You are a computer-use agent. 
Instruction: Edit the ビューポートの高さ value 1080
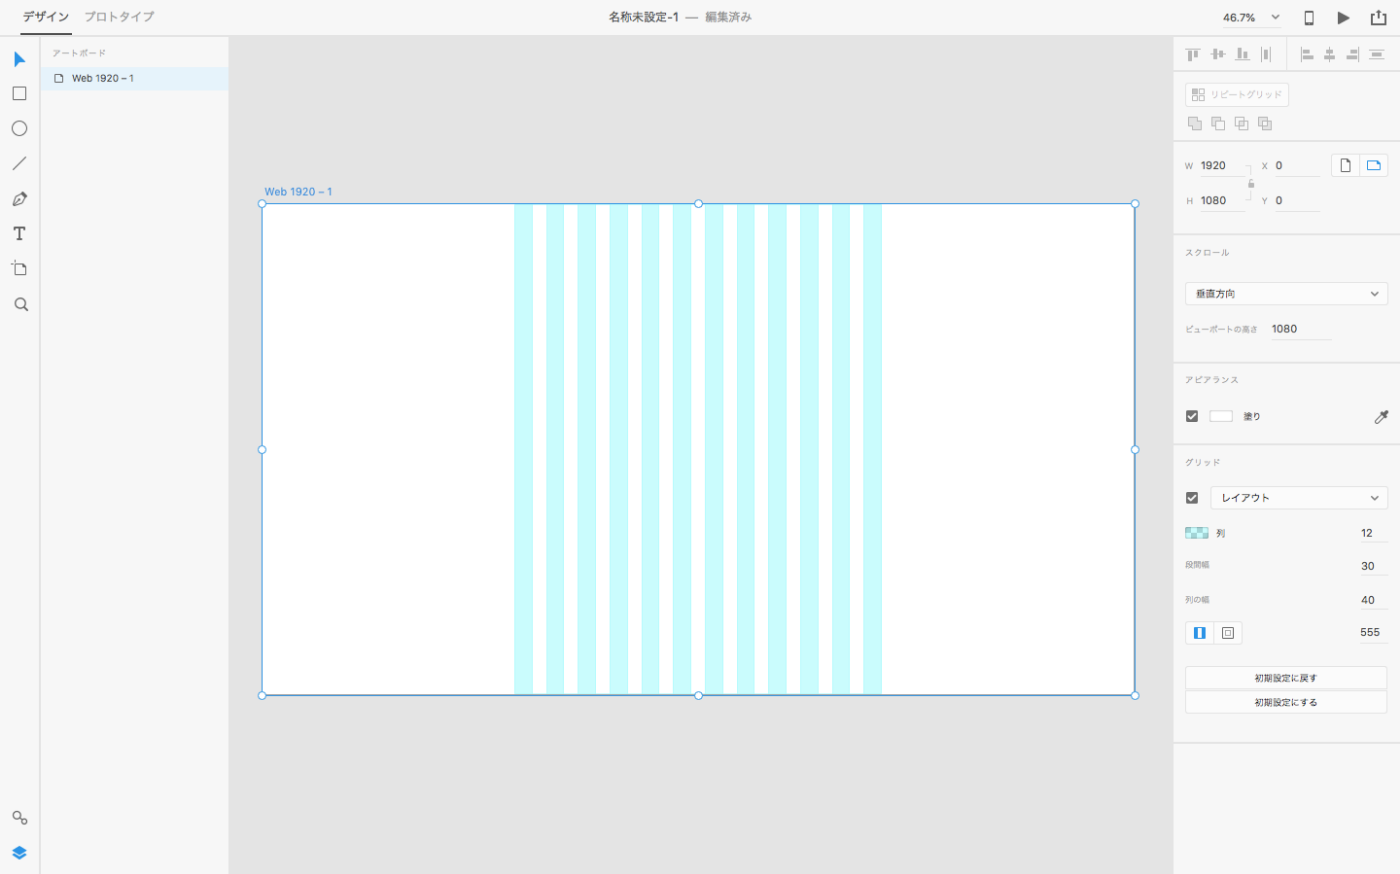coord(1300,329)
